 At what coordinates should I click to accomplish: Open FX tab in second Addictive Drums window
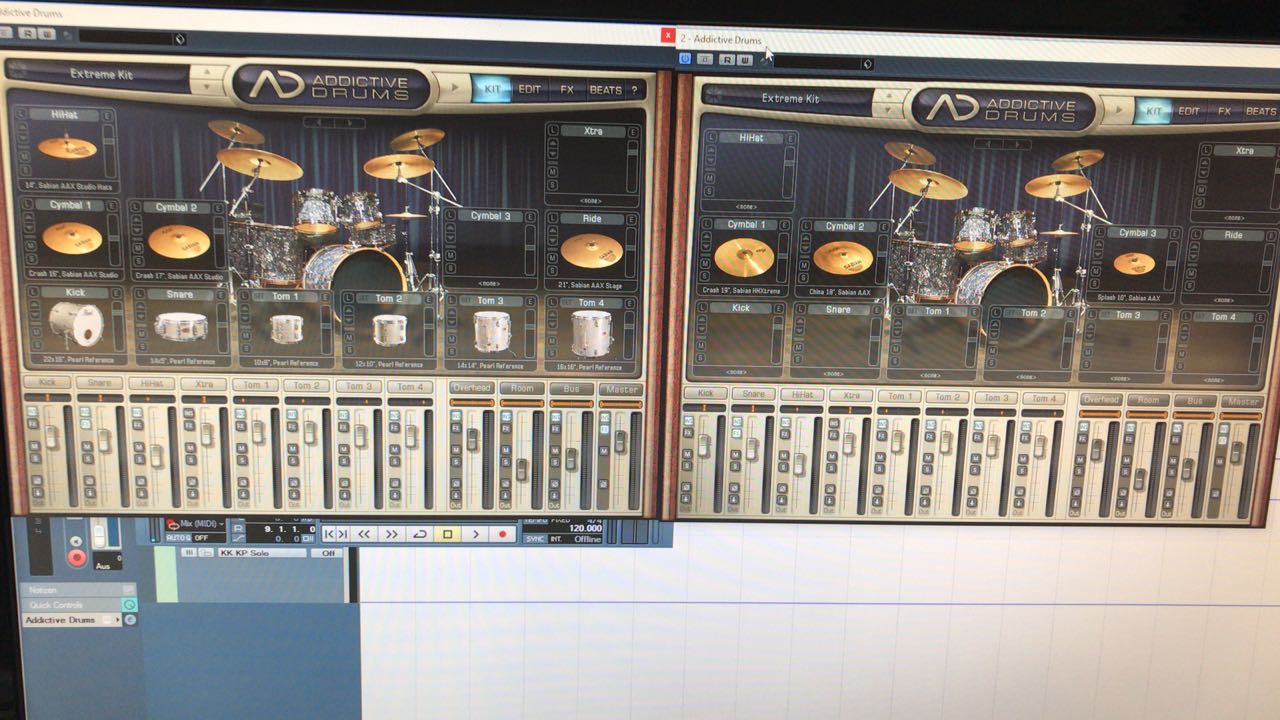[x=1224, y=112]
